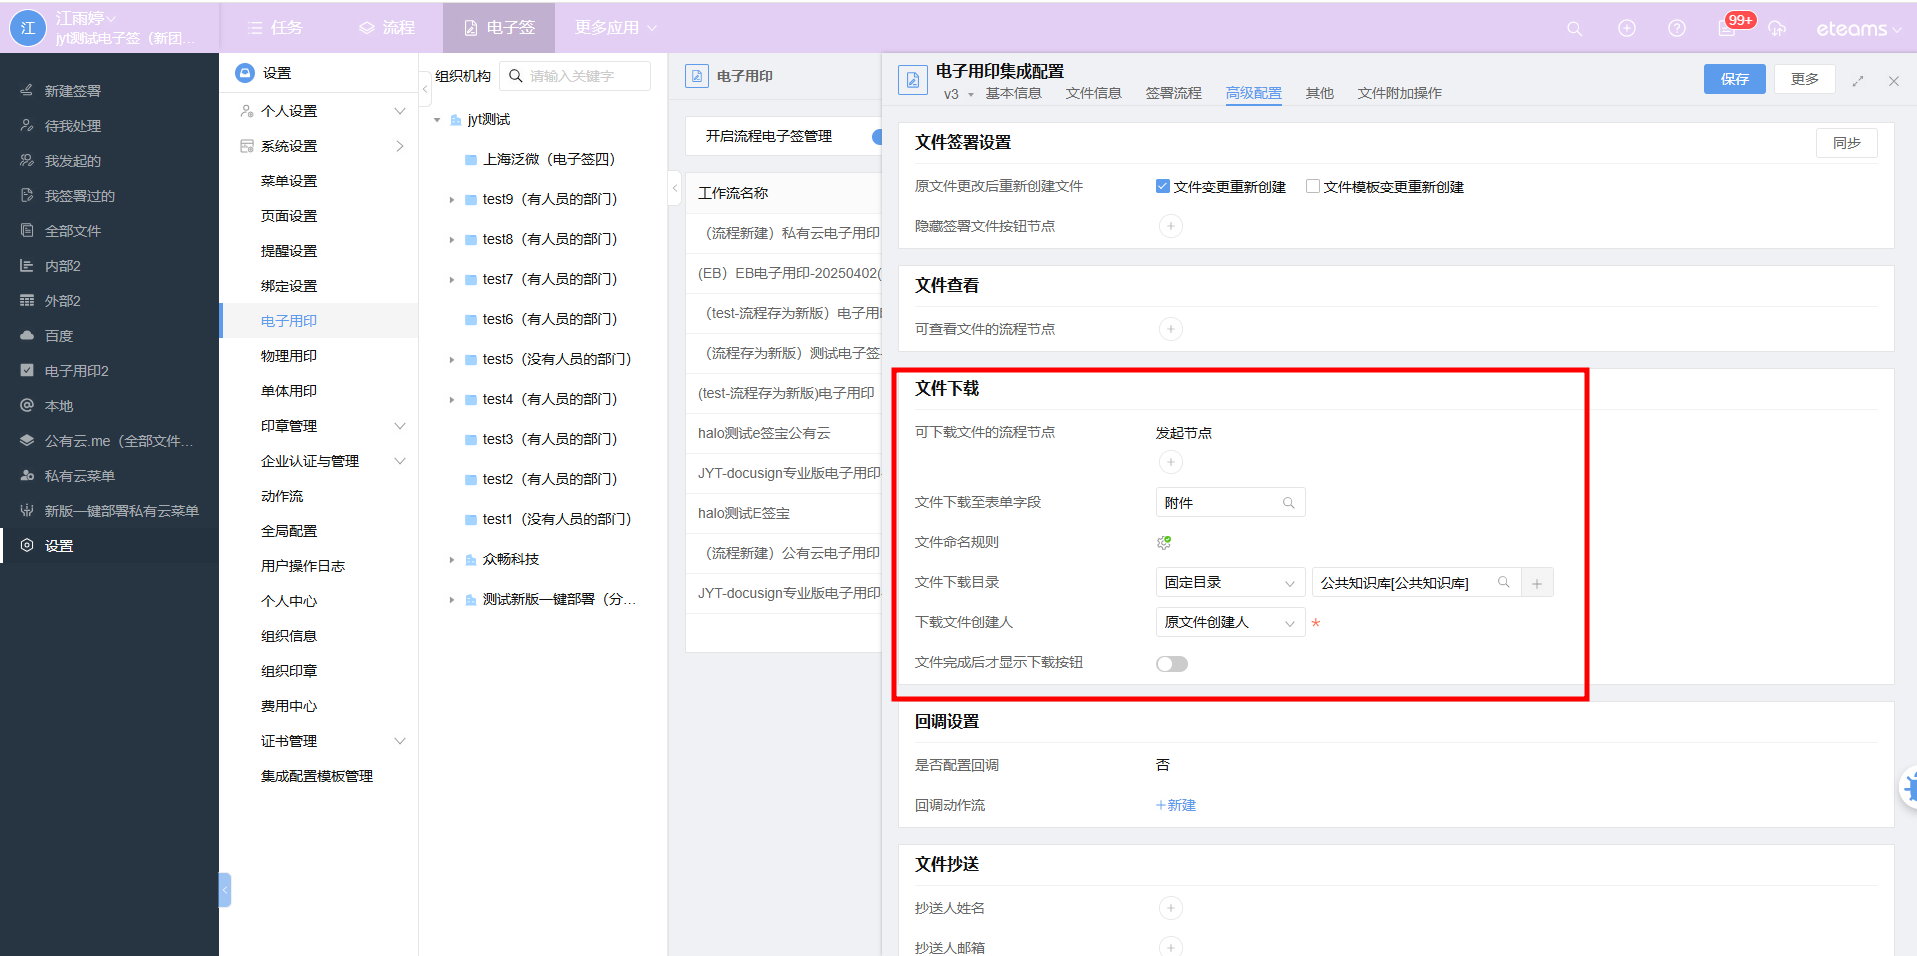Show 全部文件 in the sidebar
This screenshot has width=1917, height=956.
coord(73,231)
